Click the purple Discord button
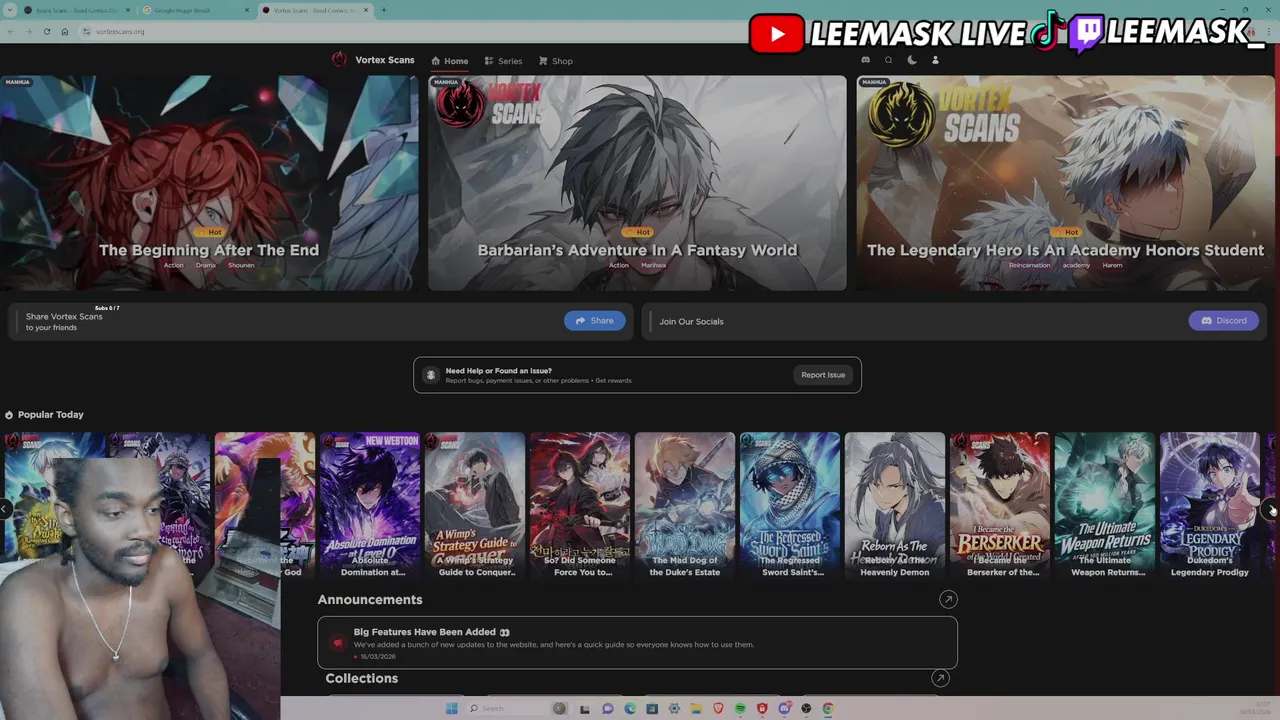Screen dimensions: 1280x720 coord(1224,321)
